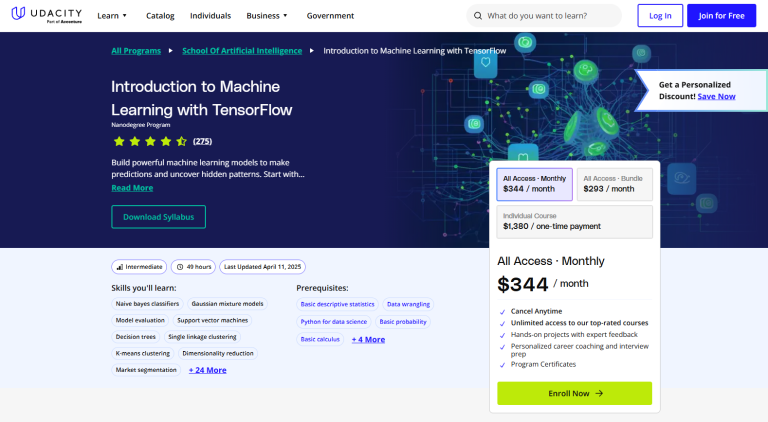The height and width of the screenshot is (422, 768).
Task: Select All Access Bundle $293 plan
Action: [615, 184]
